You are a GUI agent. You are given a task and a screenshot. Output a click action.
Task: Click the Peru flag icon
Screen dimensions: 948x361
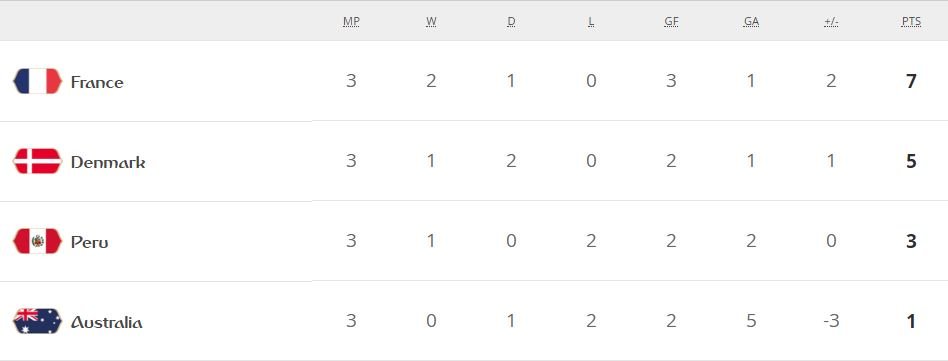(x=37, y=241)
